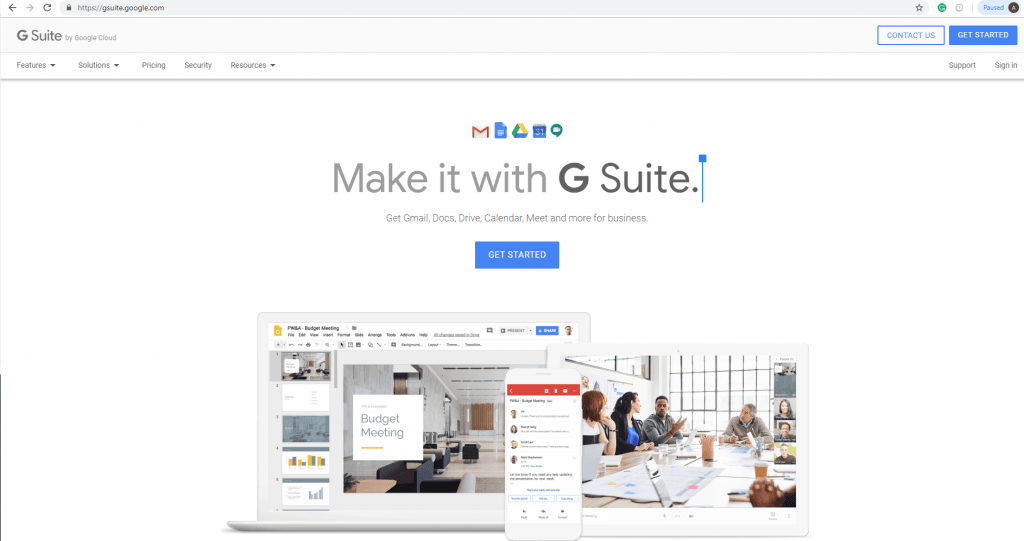Click the grey extension icon beside Grammarly

tap(959, 8)
